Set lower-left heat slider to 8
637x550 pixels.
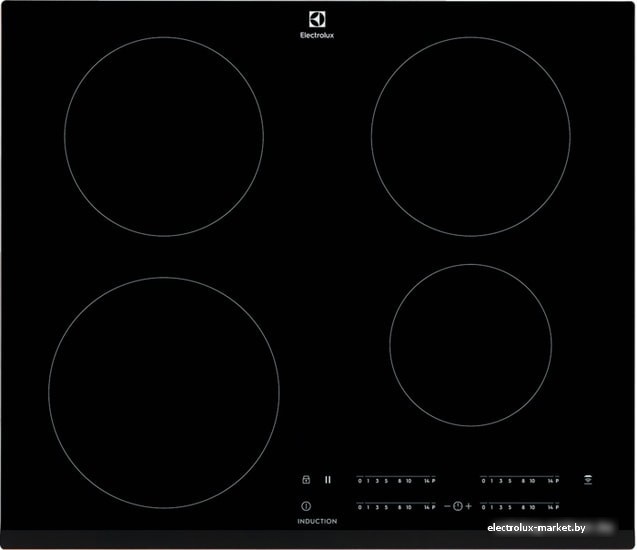click(x=399, y=507)
